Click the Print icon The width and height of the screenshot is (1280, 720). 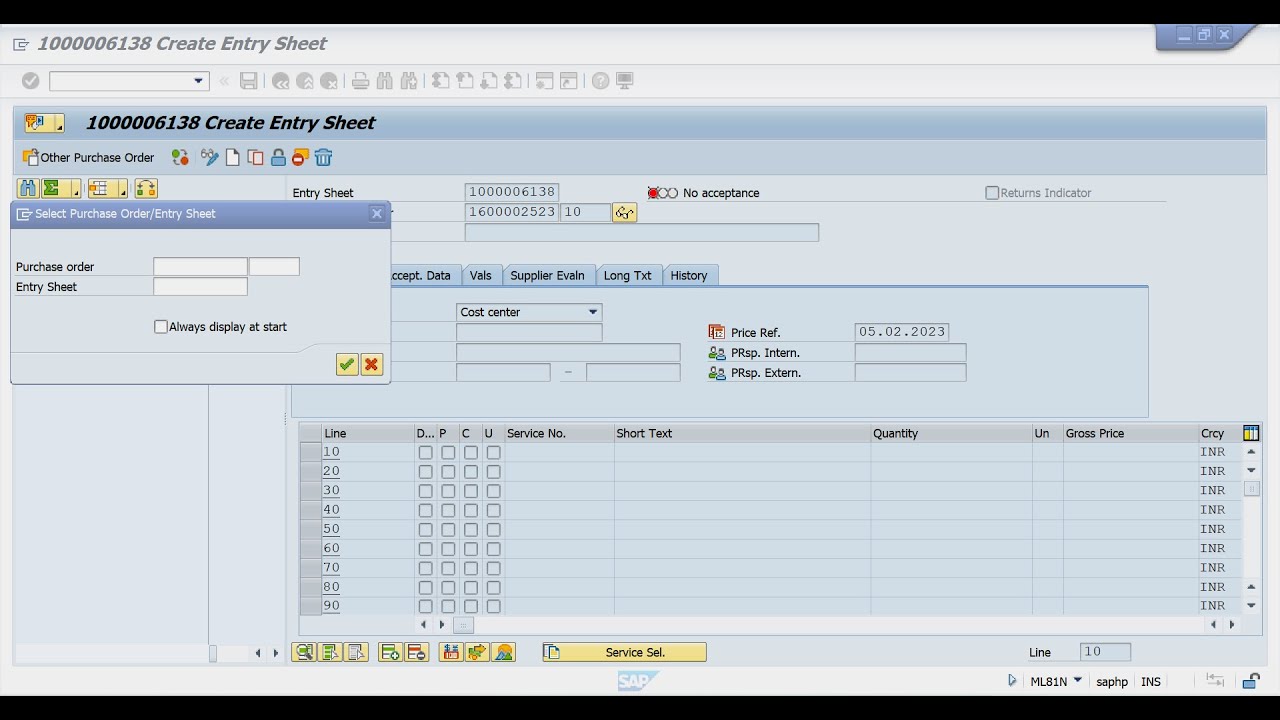360,81
